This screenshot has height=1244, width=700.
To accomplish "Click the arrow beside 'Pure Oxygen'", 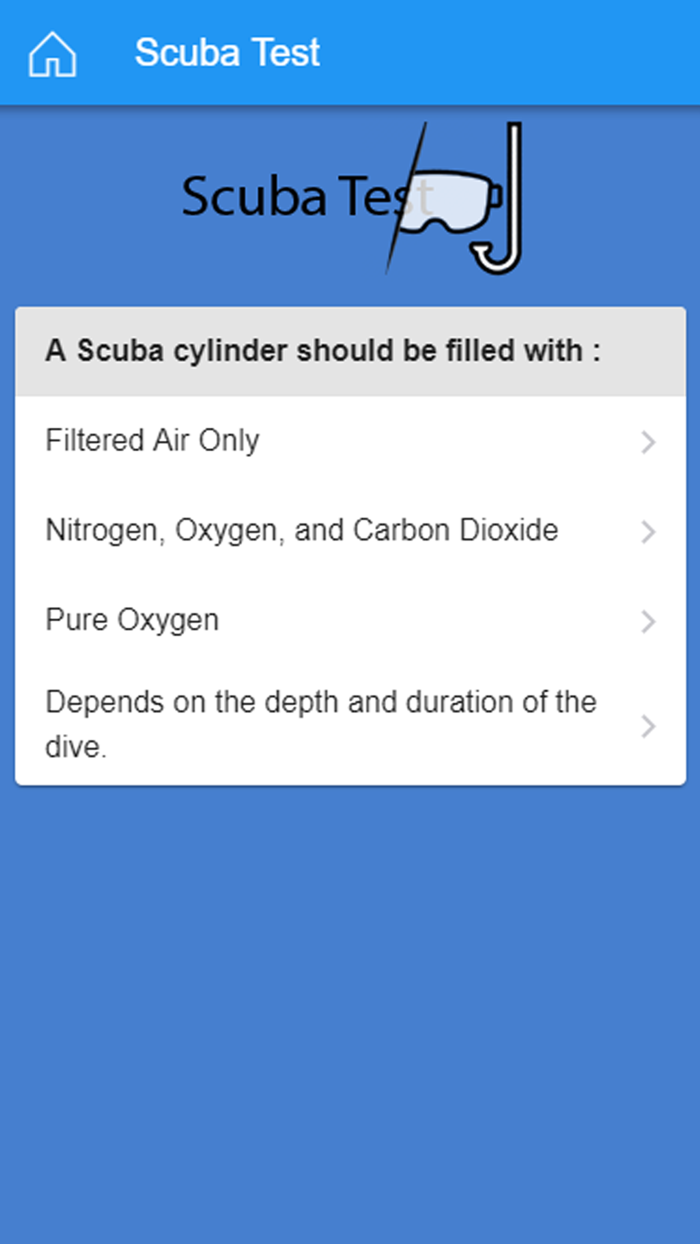I will 648,621.
